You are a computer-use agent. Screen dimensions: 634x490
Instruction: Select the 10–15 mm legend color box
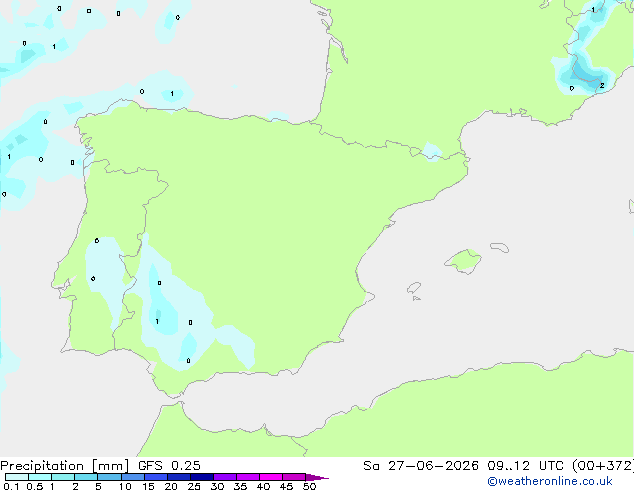pos(133,477)
